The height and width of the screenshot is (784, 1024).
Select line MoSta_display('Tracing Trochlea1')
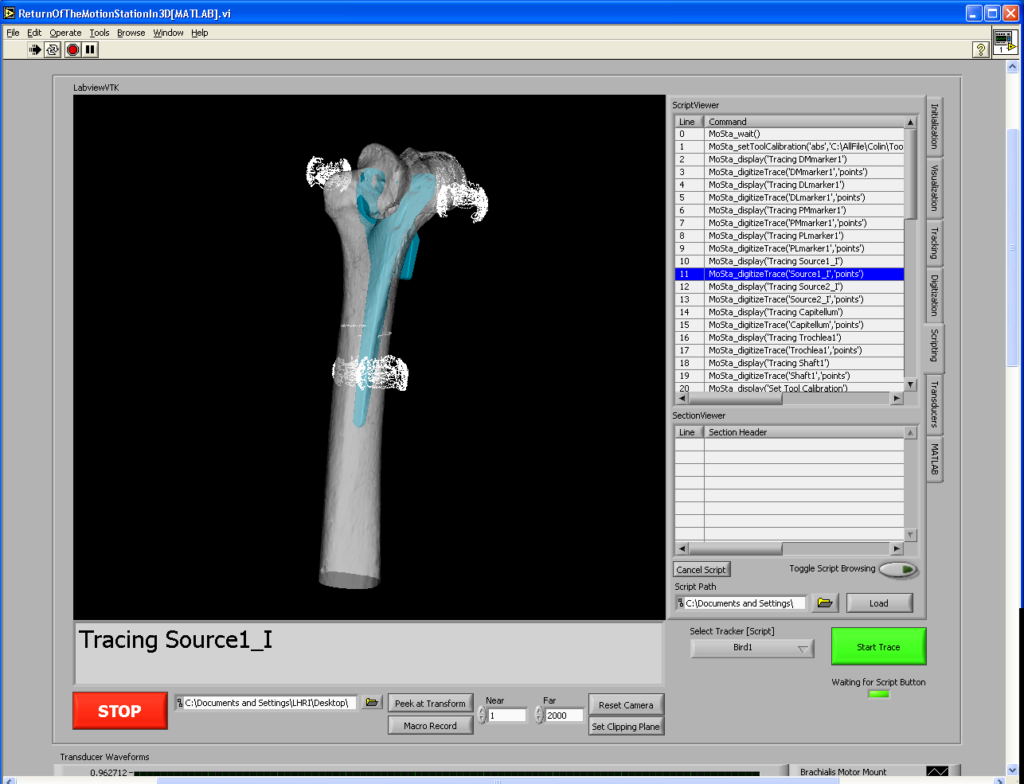(790, 338)
